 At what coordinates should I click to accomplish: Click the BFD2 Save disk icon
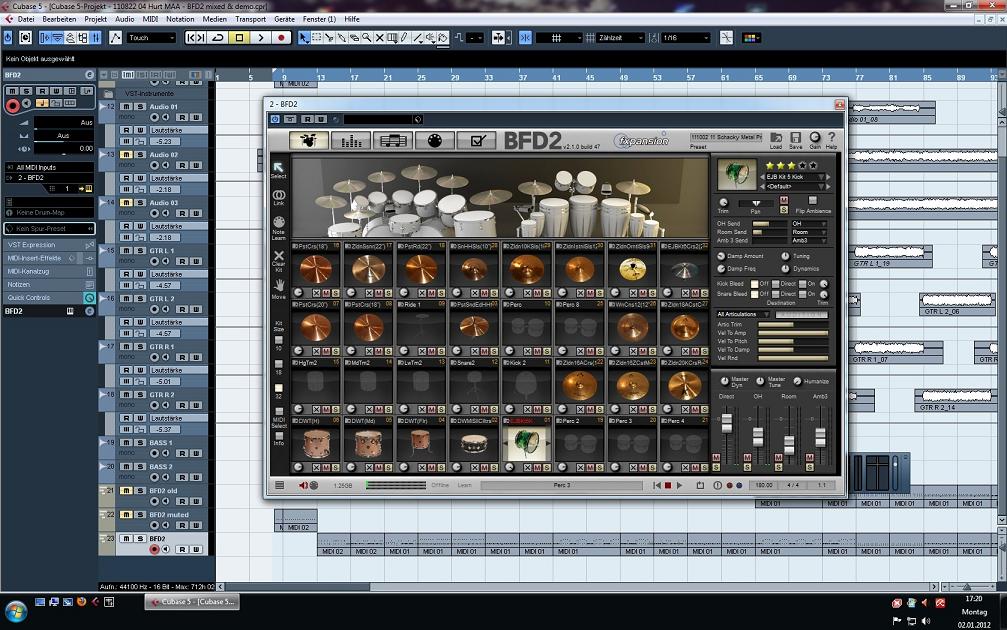(796, 137)
